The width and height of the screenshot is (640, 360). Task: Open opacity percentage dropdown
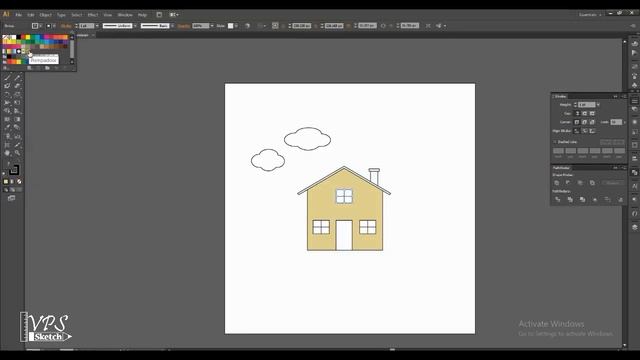click(x=212, y=26)
